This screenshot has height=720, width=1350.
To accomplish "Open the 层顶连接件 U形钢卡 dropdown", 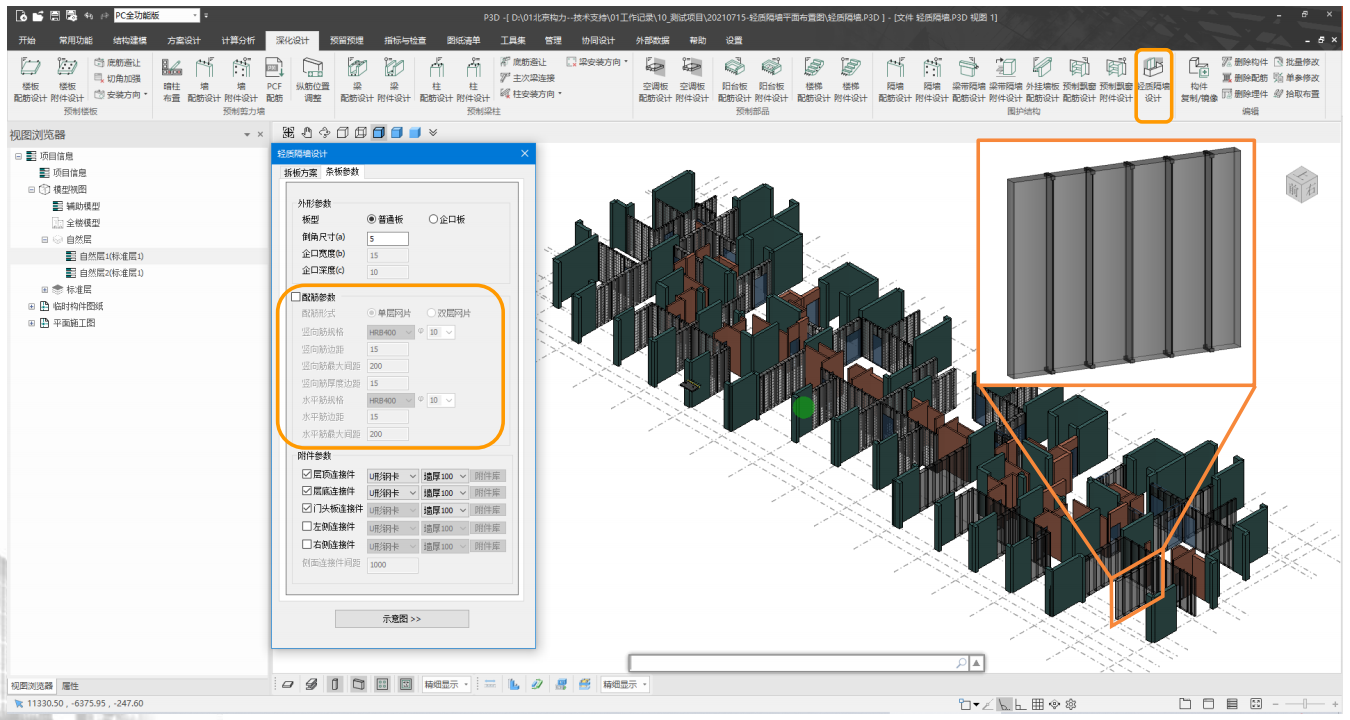I will click(392, 476).
